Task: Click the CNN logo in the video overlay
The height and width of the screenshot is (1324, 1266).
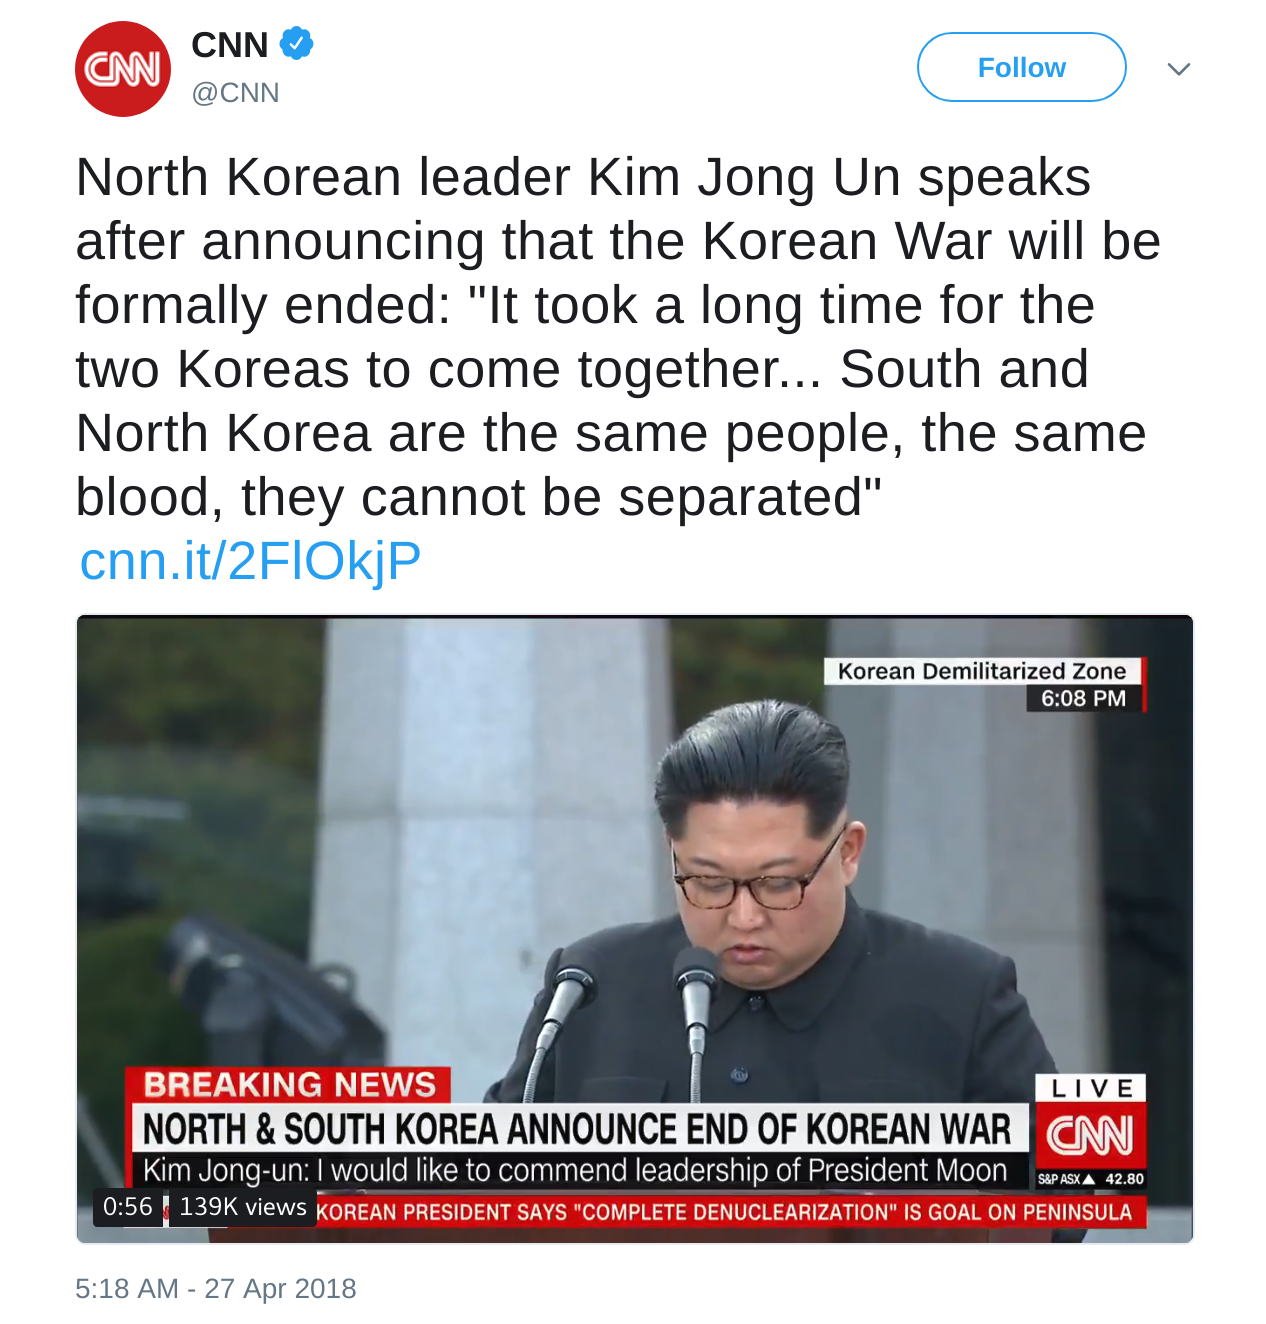Action: [x=1090, y=1135]
